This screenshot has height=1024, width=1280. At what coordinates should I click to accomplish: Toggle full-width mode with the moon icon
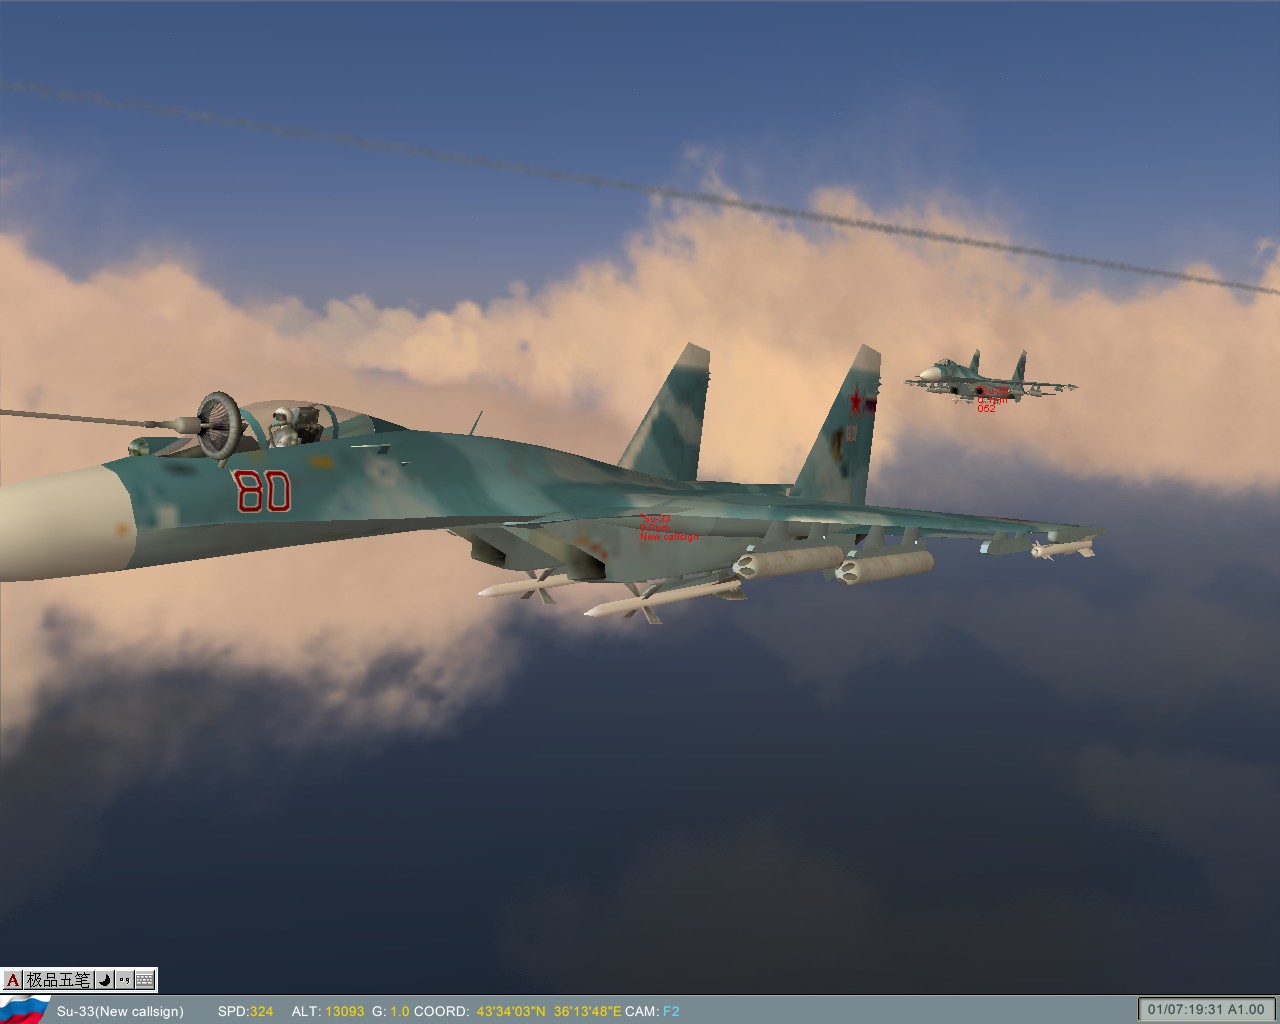[x=104, y=981]
